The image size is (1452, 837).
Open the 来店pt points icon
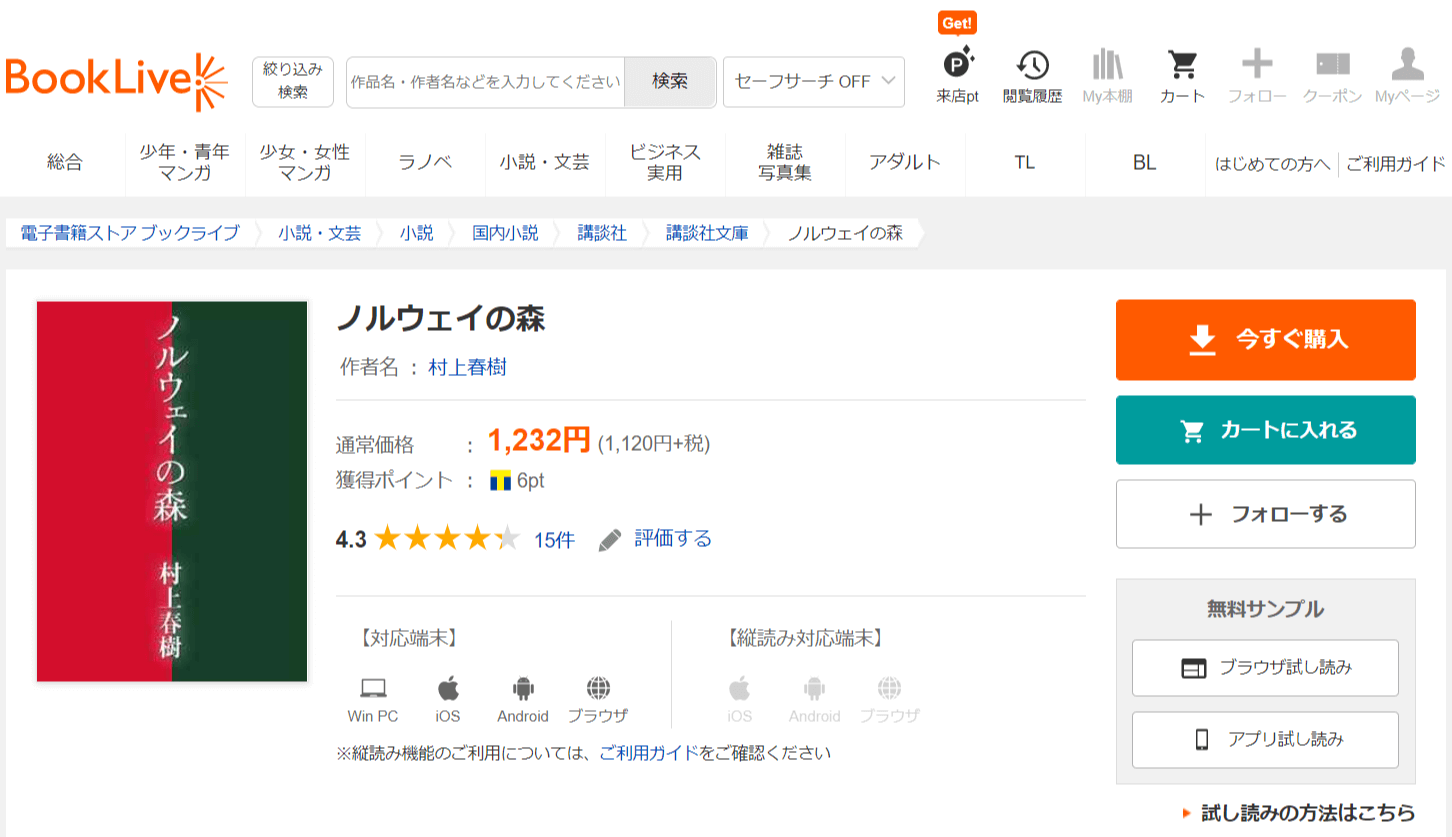pos(957,76)
